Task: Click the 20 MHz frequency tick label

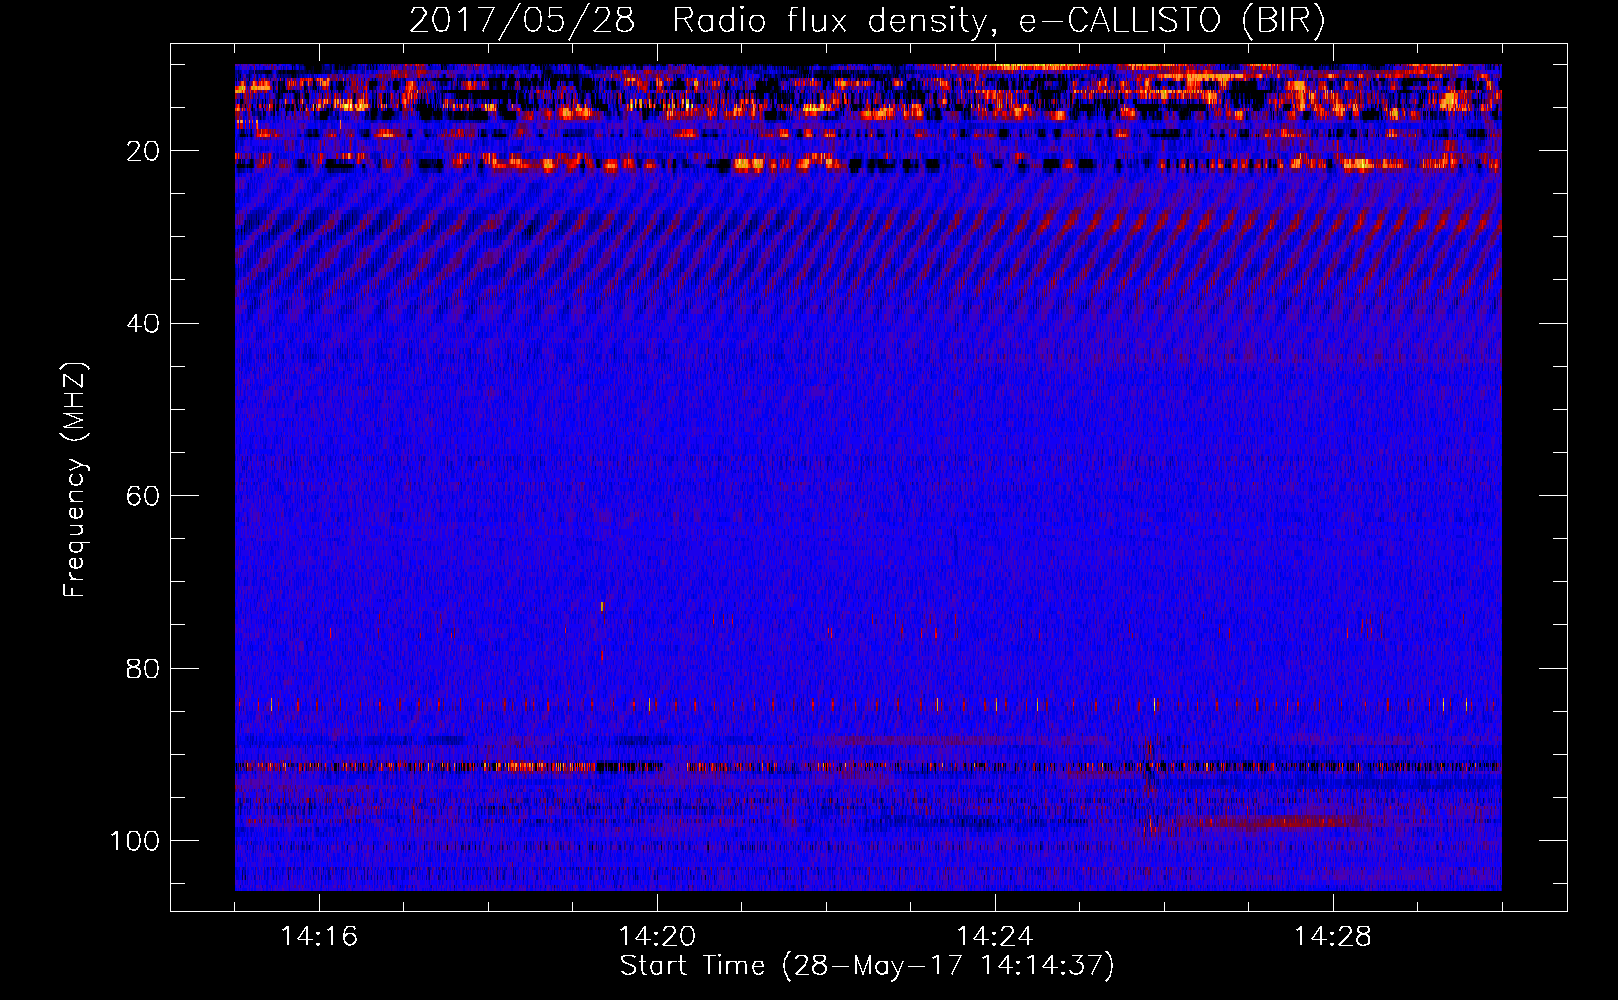Action: click(x=143, y=151)
